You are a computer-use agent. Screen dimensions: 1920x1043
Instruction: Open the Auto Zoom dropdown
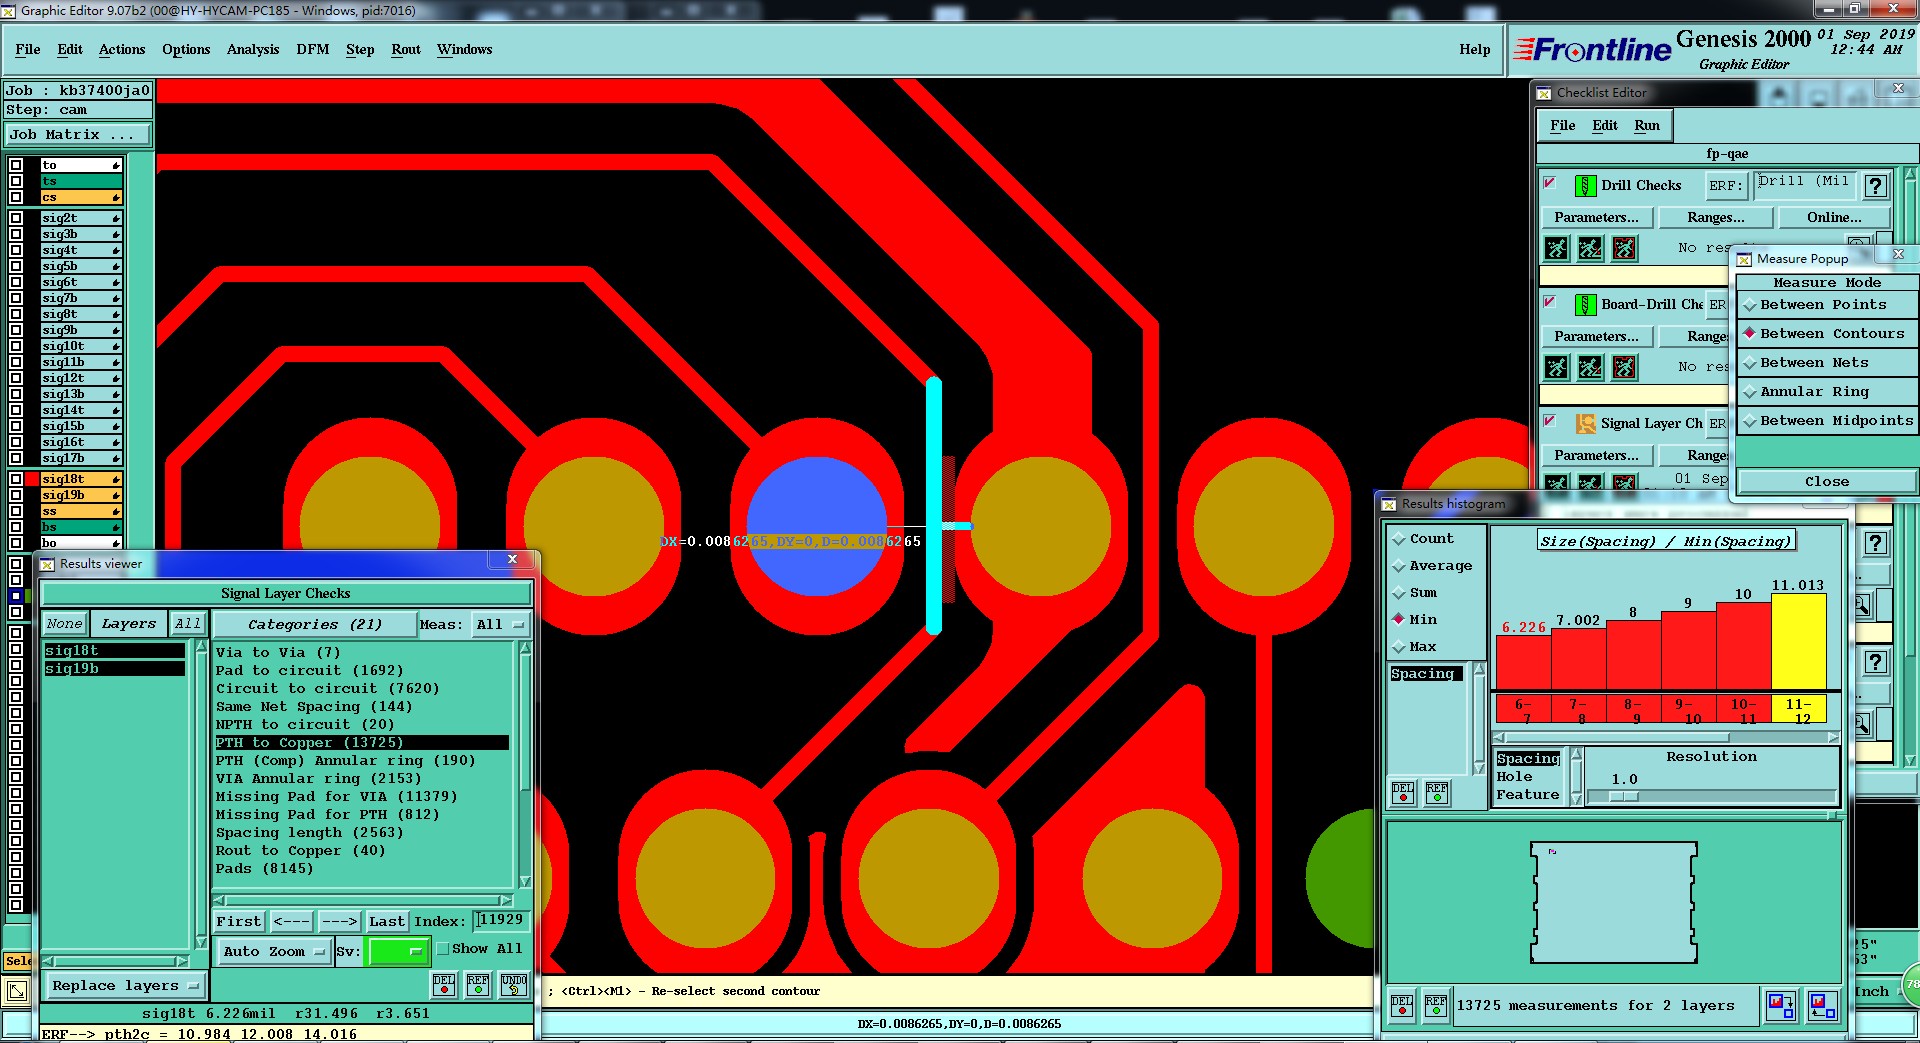[x=274, y=952]
